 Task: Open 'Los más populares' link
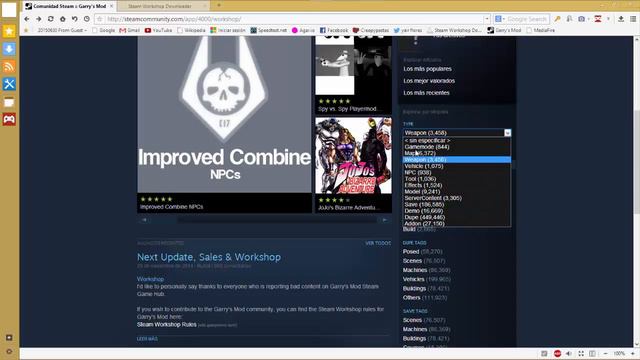coord(427,69)
